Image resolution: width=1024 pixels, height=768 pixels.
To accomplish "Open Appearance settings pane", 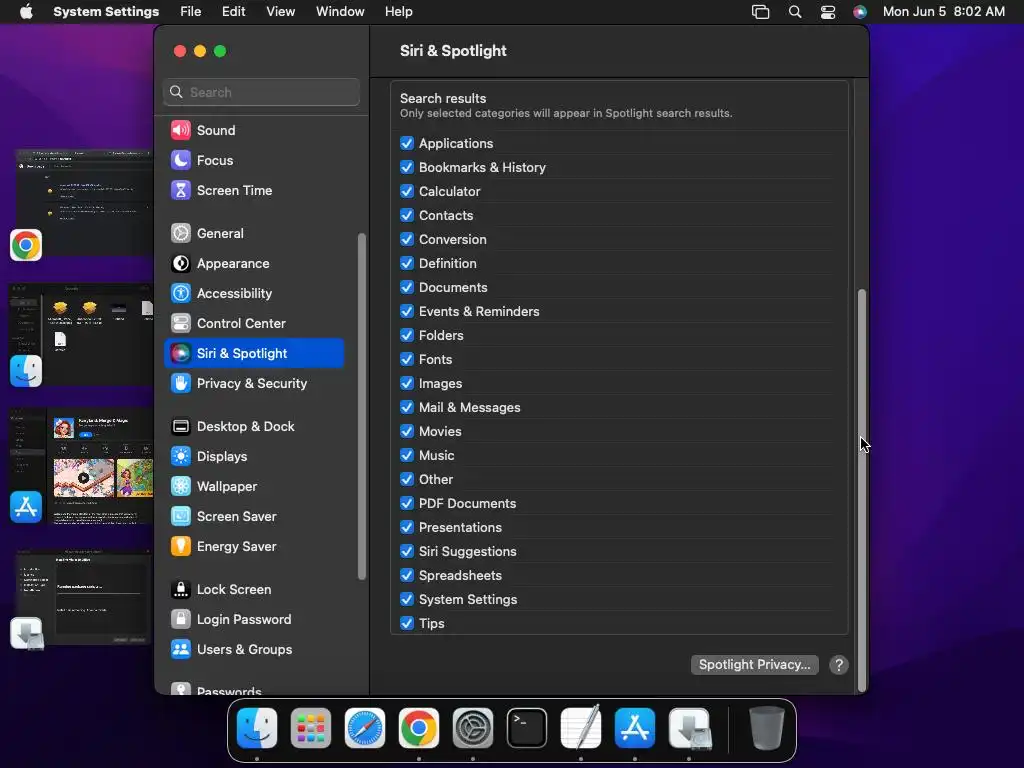I will coord(254,263).
